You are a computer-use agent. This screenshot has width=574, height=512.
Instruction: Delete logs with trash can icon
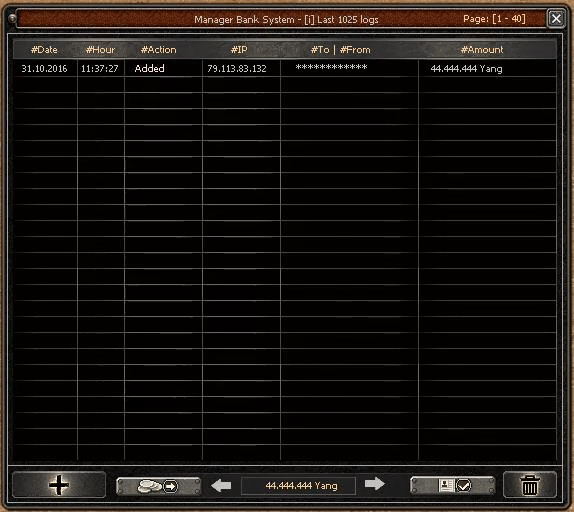click(x=530, y=485)
